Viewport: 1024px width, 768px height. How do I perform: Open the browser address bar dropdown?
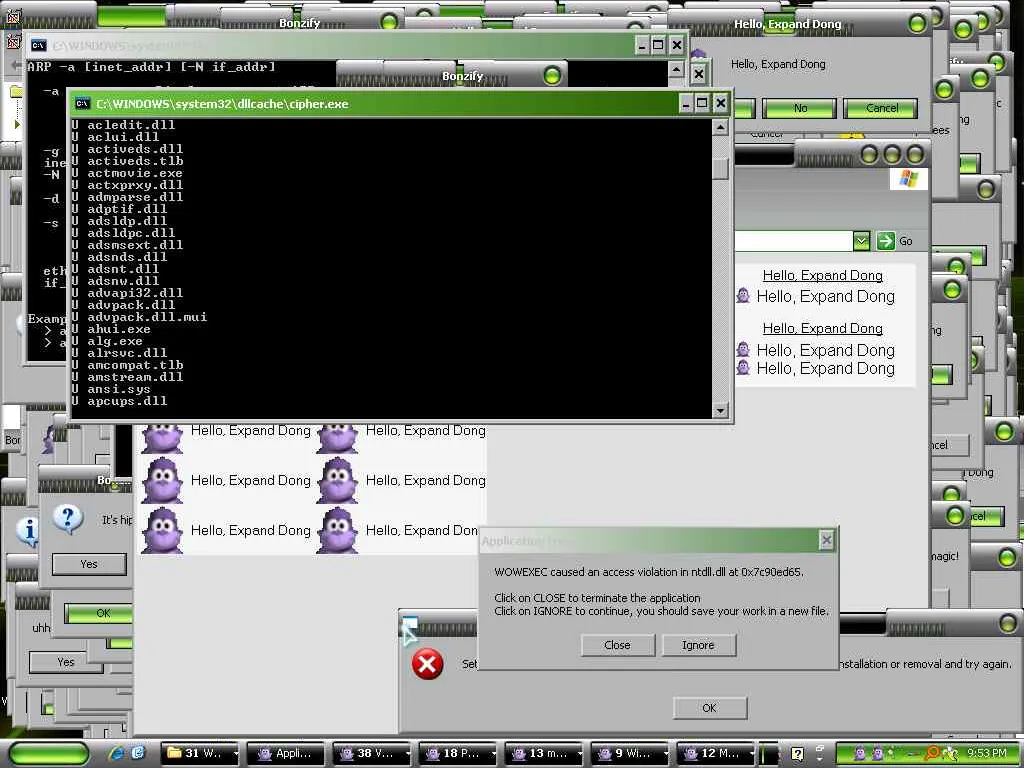861,241
